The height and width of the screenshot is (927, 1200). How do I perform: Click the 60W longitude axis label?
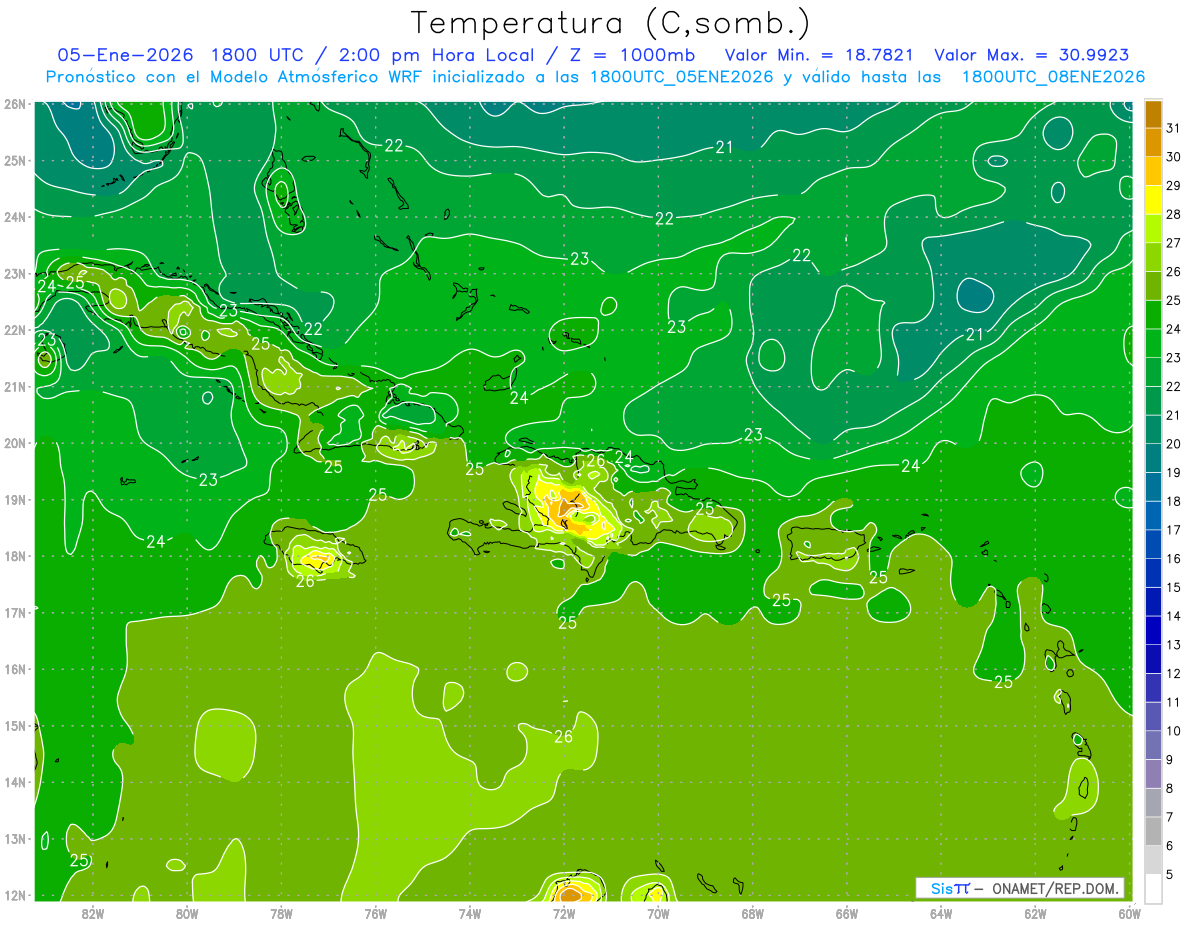(1129, 913)
